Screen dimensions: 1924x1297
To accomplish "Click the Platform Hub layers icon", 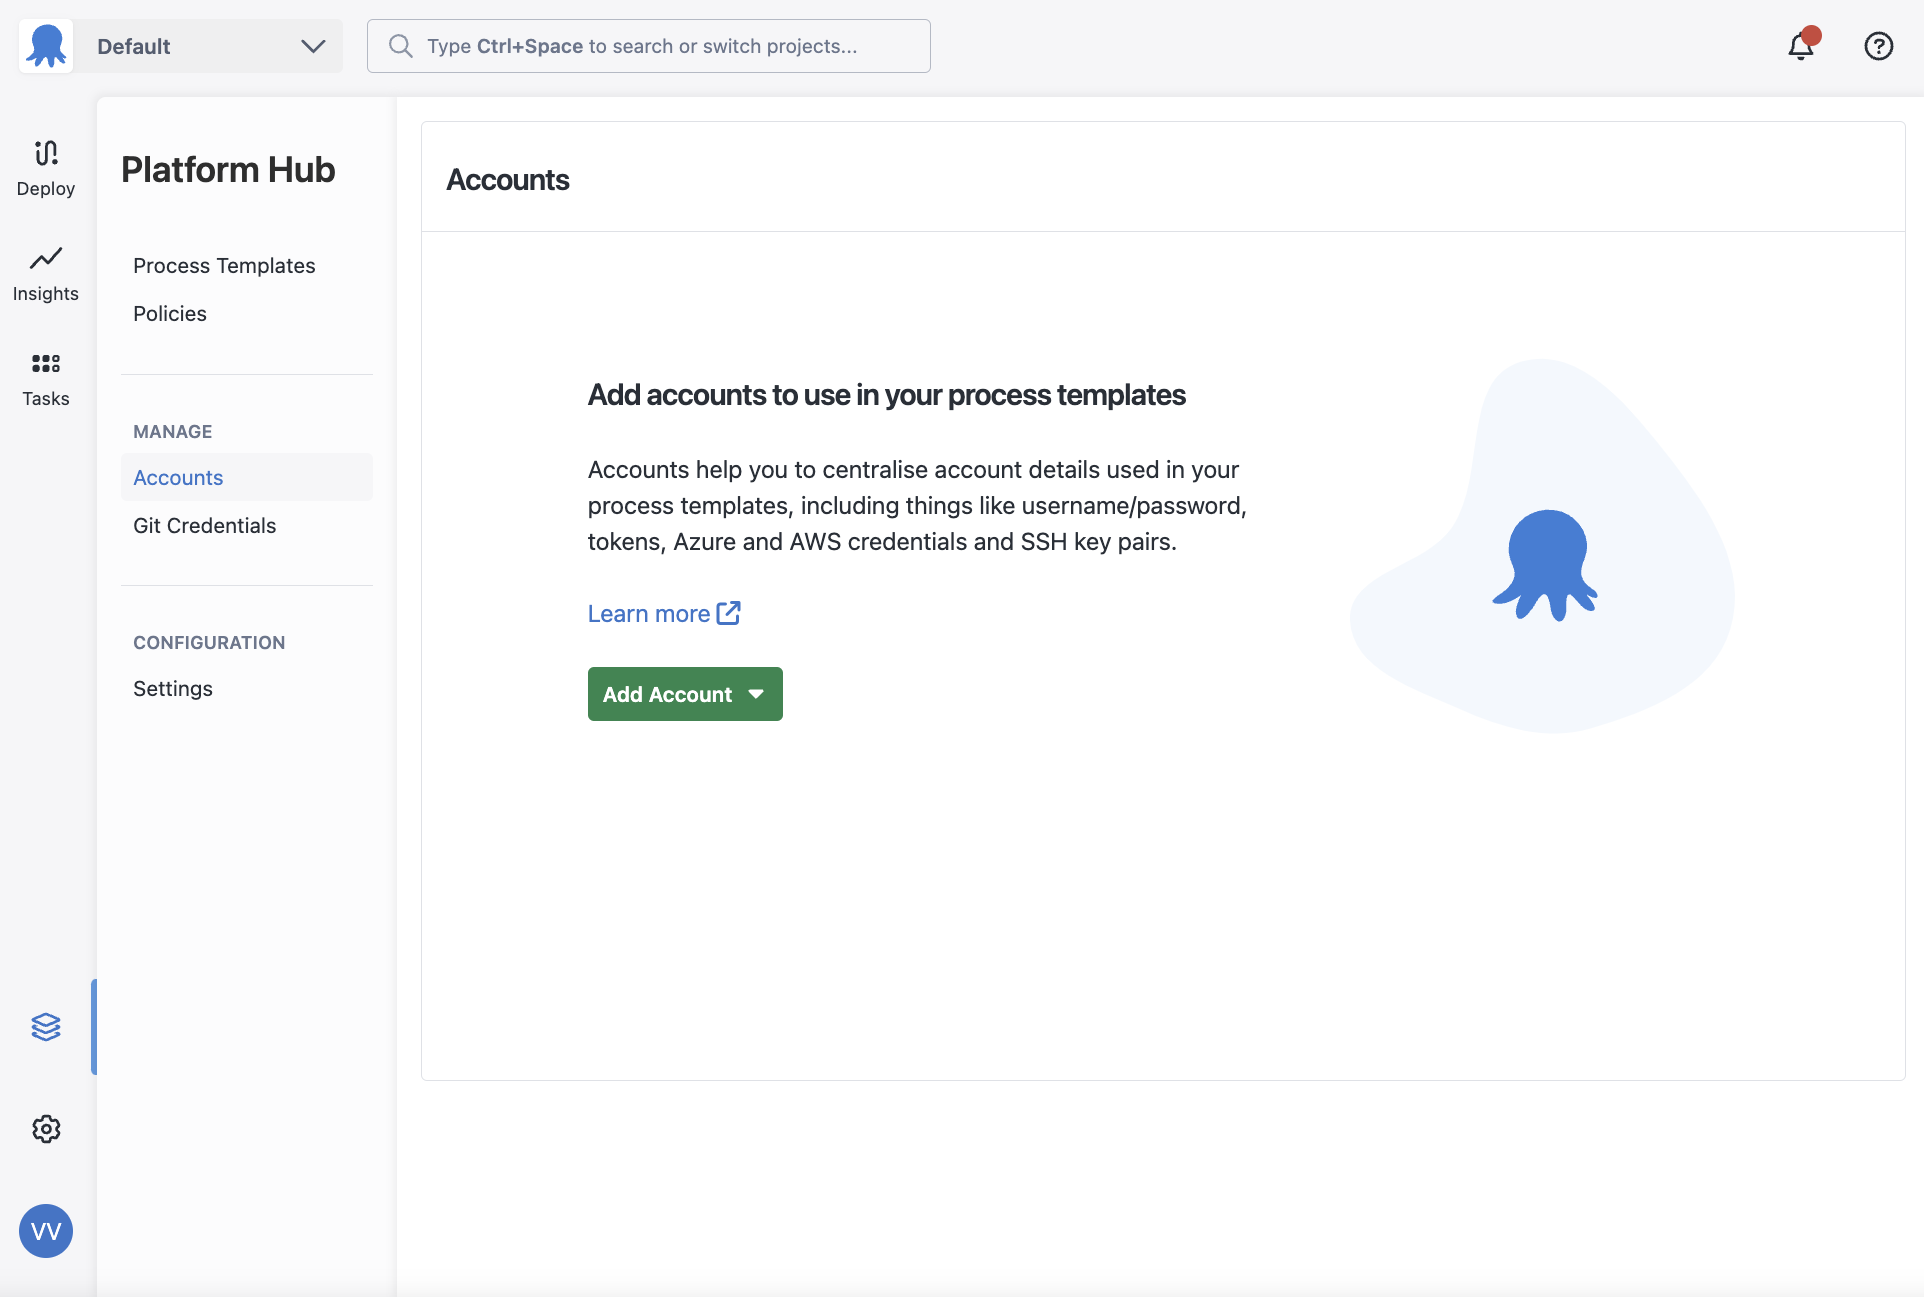I will point(46,1027).
